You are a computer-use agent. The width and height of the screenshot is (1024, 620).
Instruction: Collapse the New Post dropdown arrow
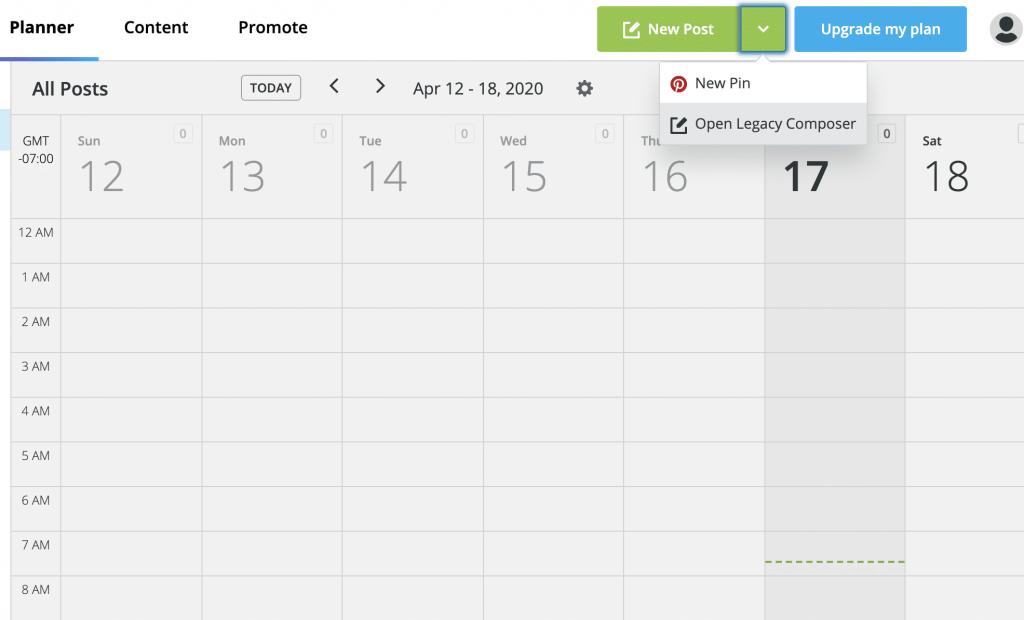(x=763, y=29)
